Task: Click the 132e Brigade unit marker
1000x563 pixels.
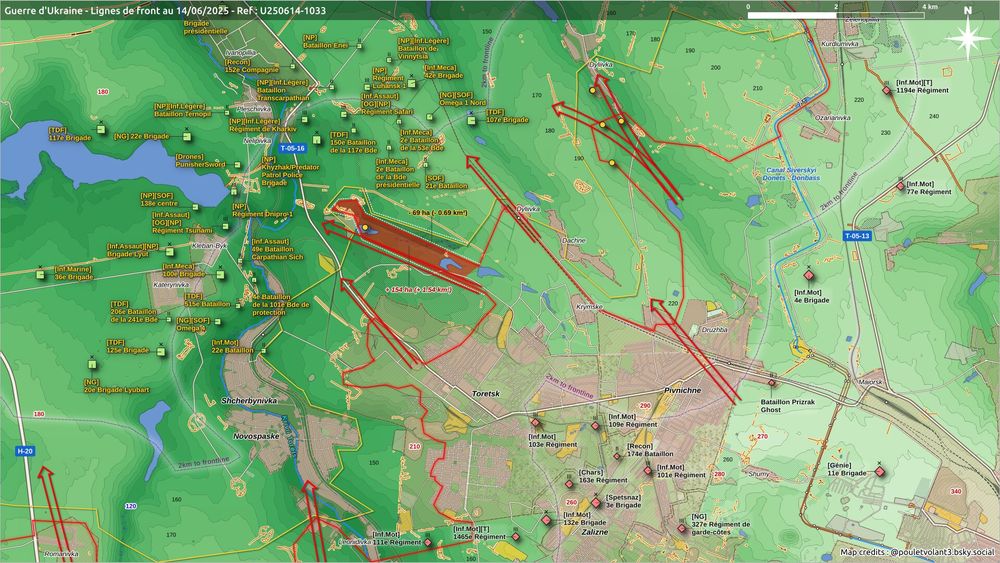Action: point(546,520)
